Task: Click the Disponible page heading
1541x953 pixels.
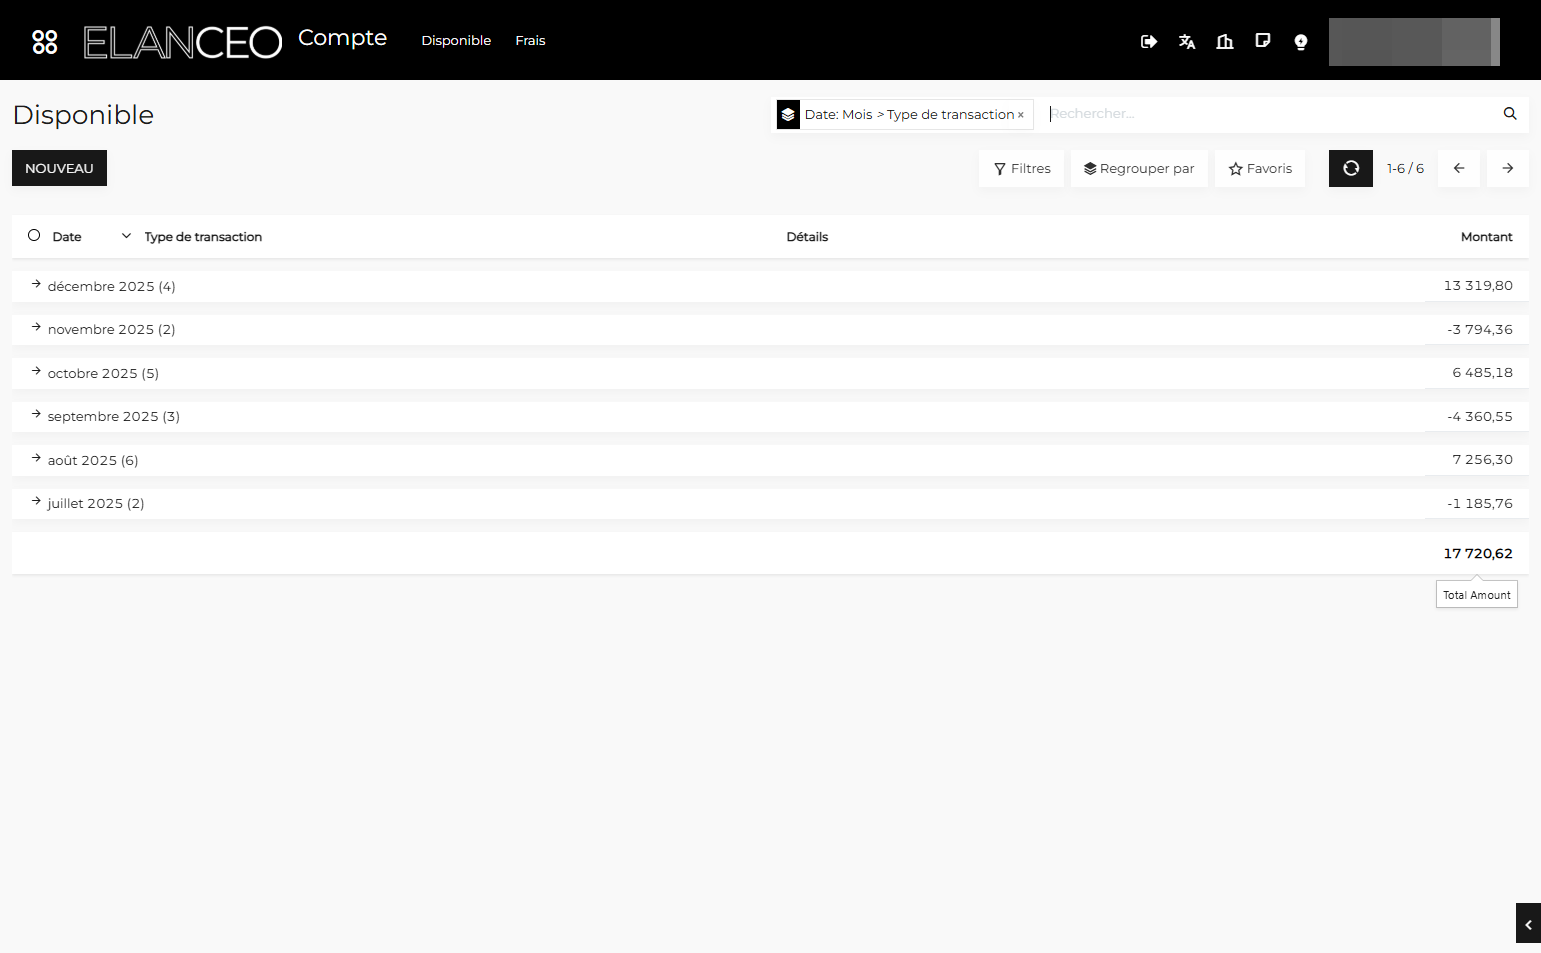Action: [83, 115]
